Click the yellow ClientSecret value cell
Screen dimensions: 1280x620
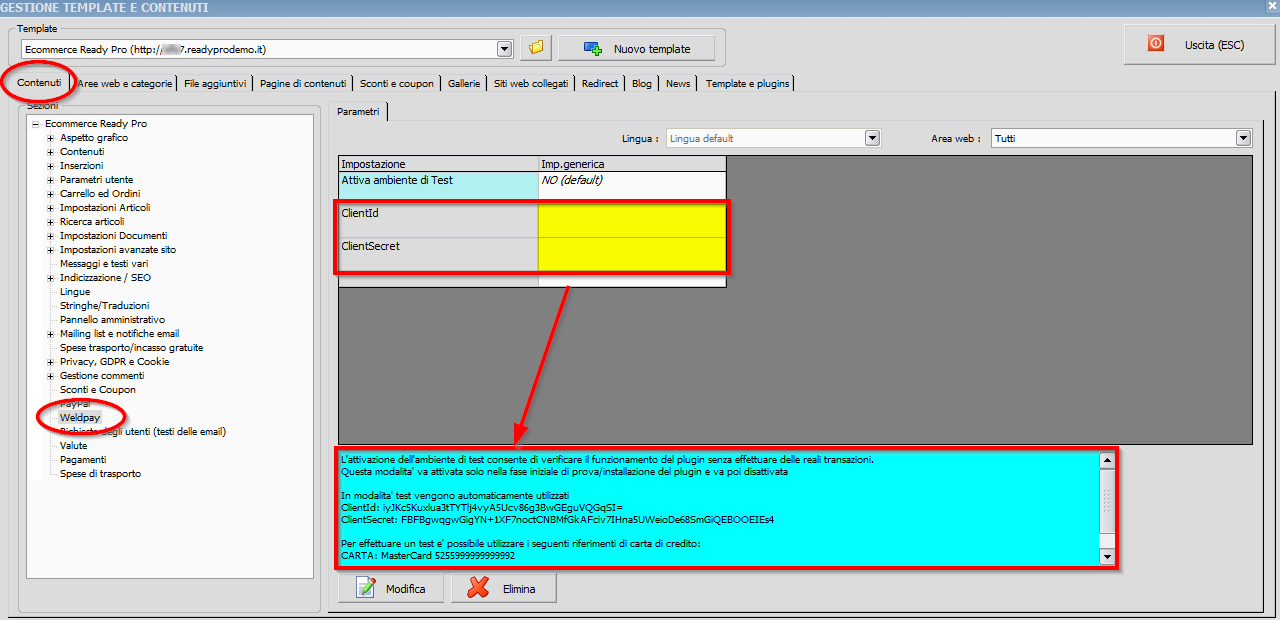tap(632, 254)
